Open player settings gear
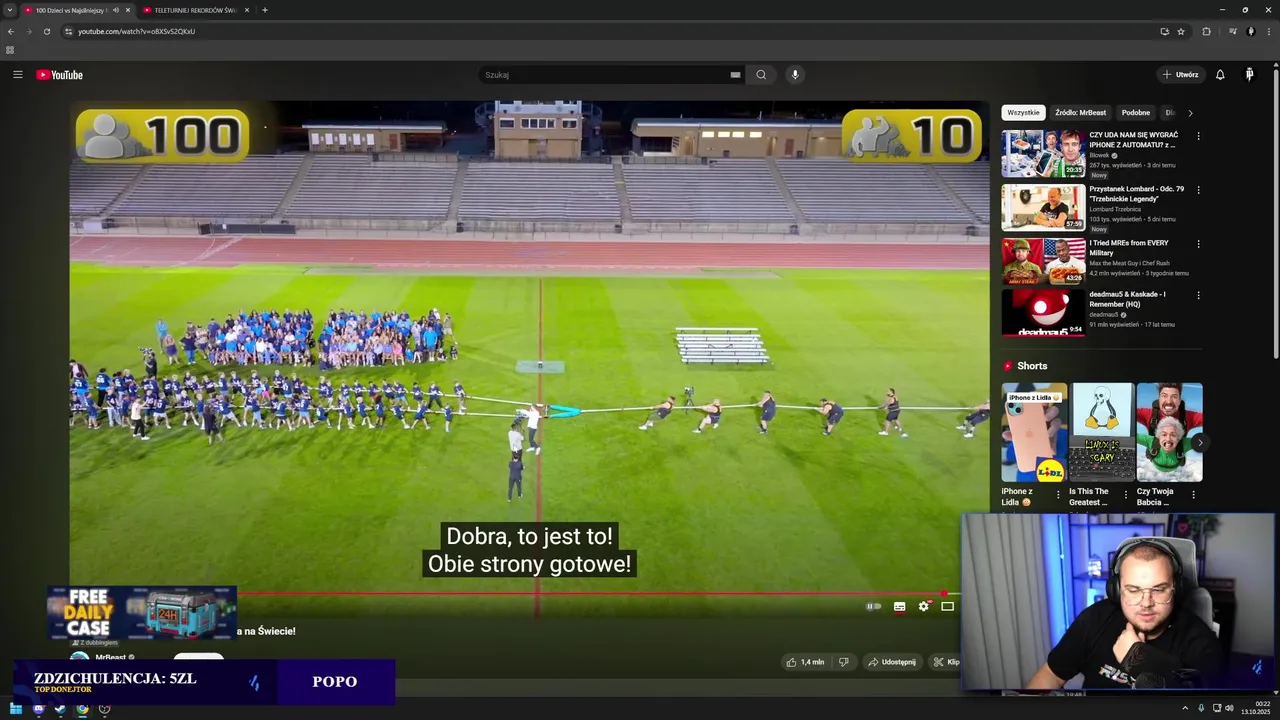1280x720 pixels. click(x=923, y=606)
